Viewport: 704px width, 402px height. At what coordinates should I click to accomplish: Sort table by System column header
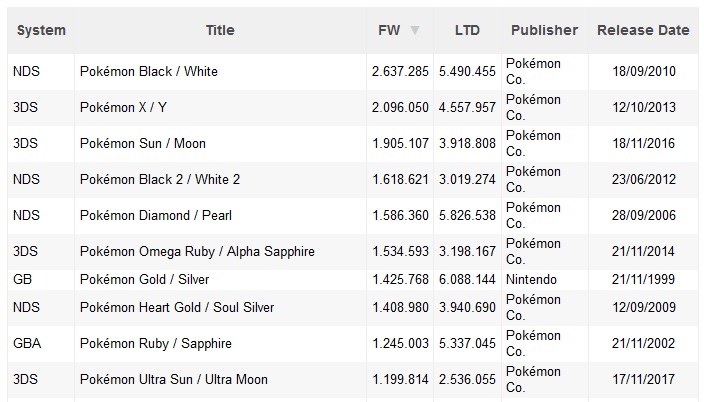pos(41,30)
